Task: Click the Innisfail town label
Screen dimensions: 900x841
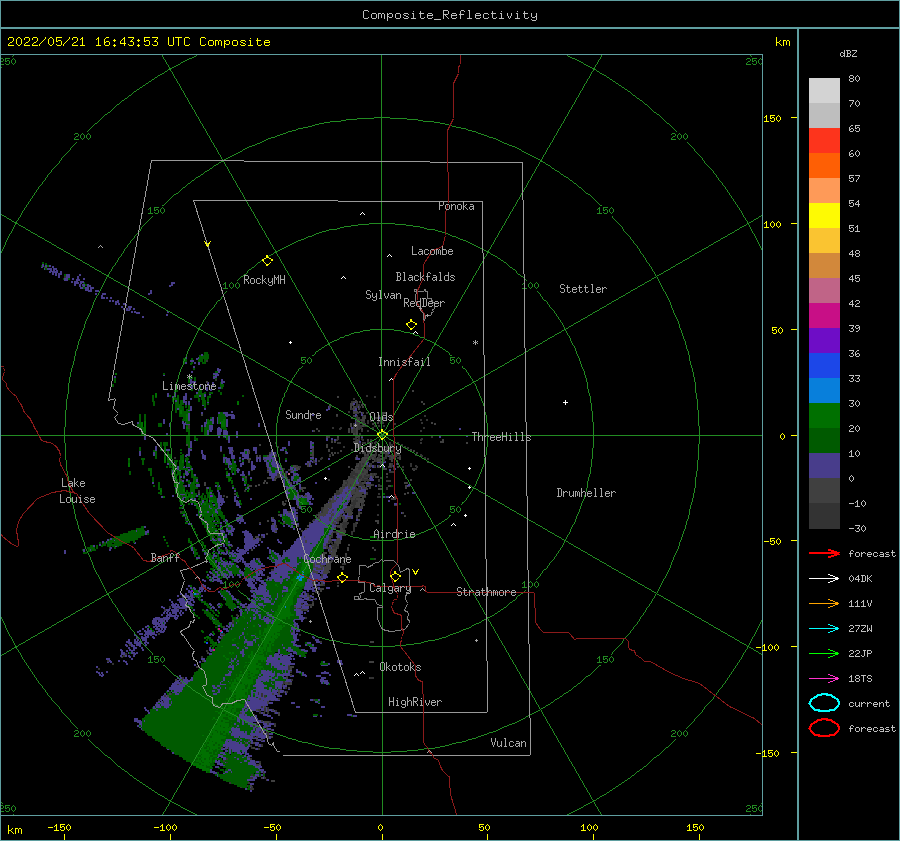Action: (x=404, y=362)
